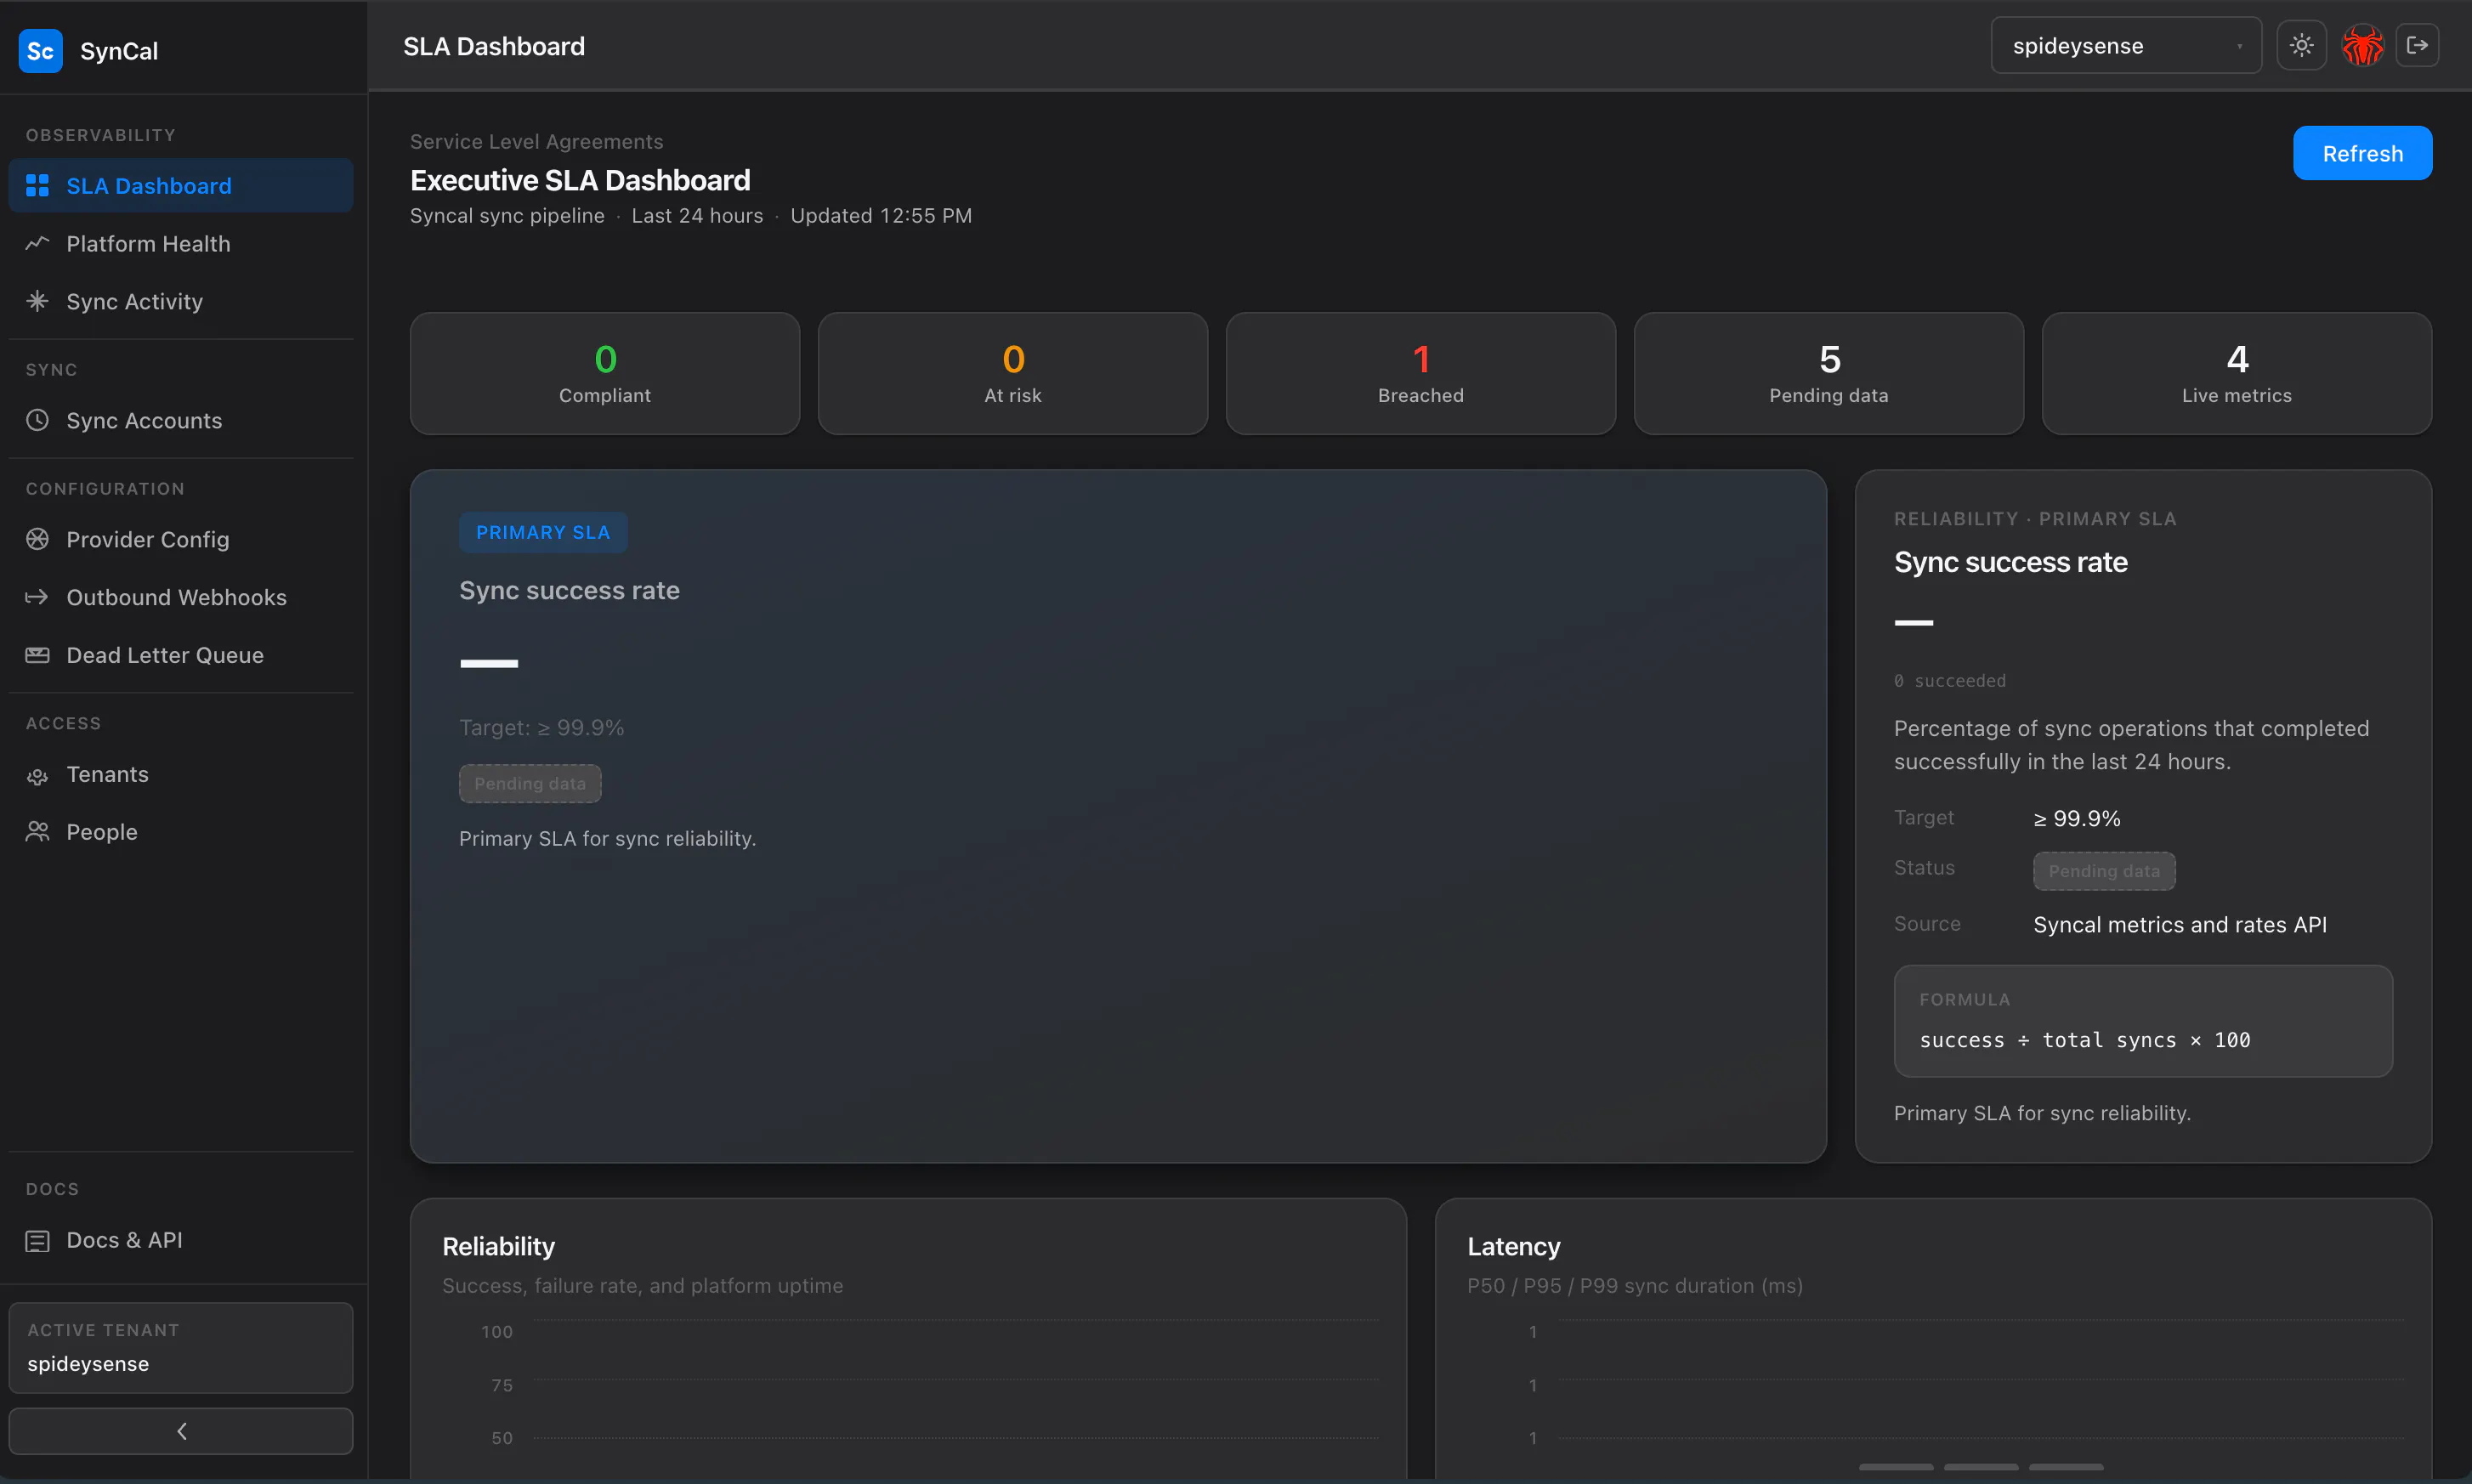Image resolution: width=2472 pixels, height=1484 pixels.
Task: Click the "Target: ≥ 99.9%" text
Action: (541, 728)
